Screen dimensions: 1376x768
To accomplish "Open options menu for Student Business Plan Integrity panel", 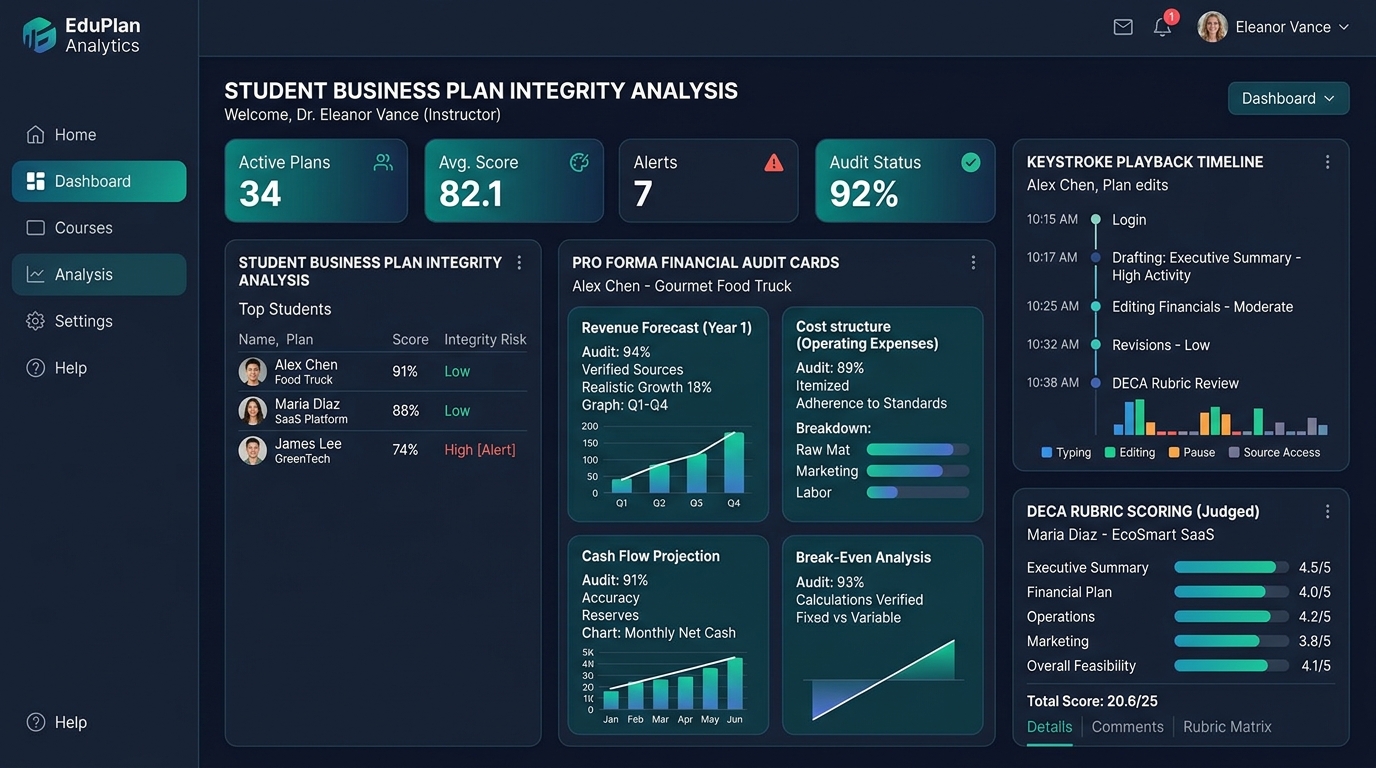I will (519, 262).
